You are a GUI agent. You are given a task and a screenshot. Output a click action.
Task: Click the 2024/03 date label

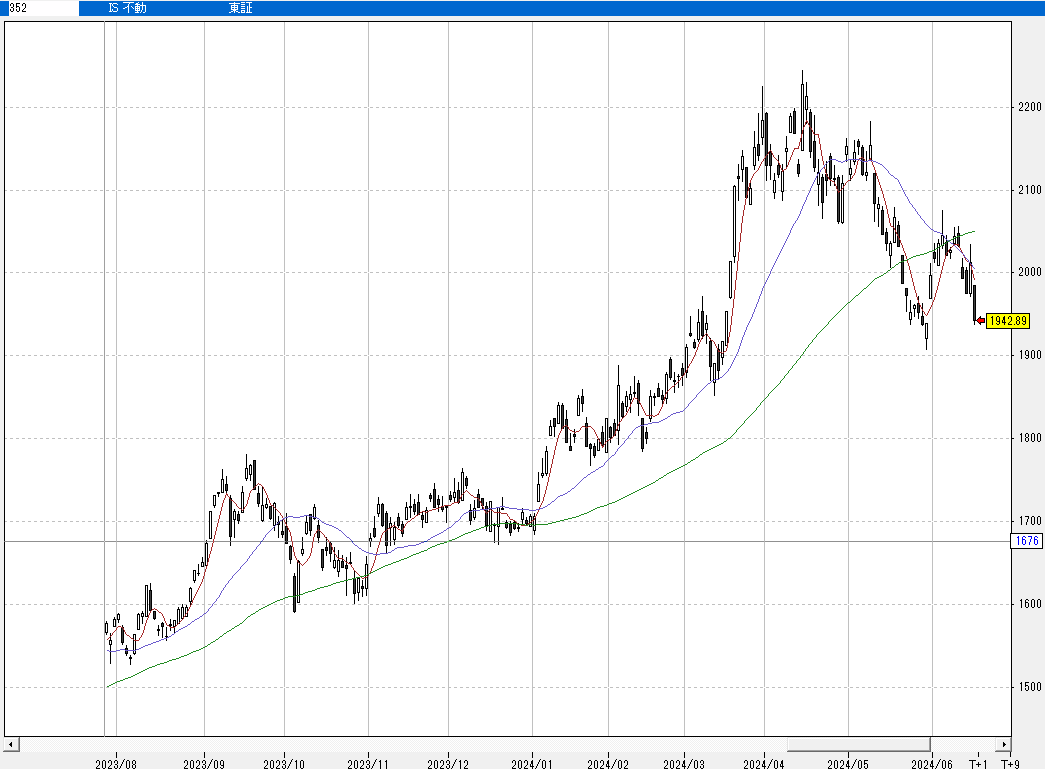[684, 764]
